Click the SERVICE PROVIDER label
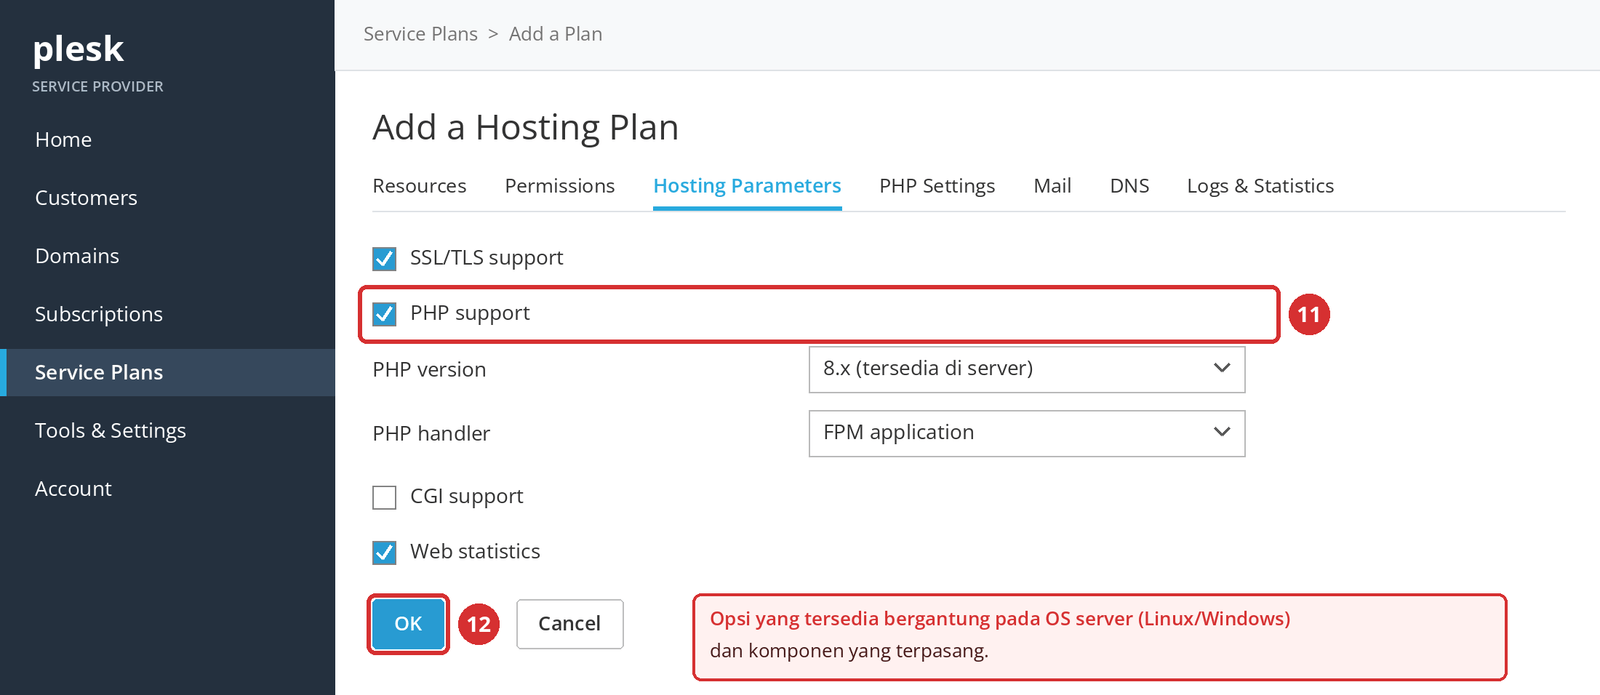1600x695 pixels. coord(97,87)
